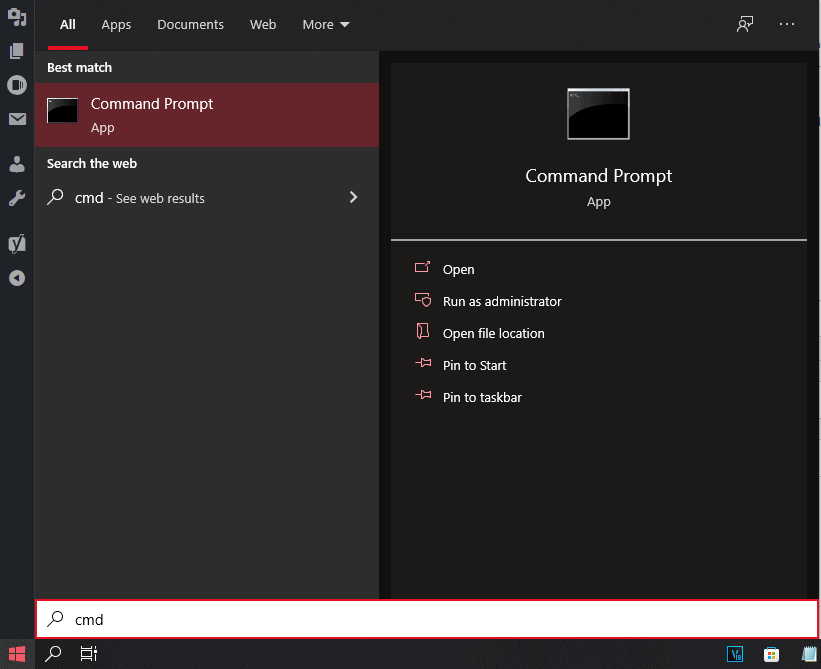The image size is (821, 669).
Task: Pin Command Prompt to Start
Action: coord(474,365)
